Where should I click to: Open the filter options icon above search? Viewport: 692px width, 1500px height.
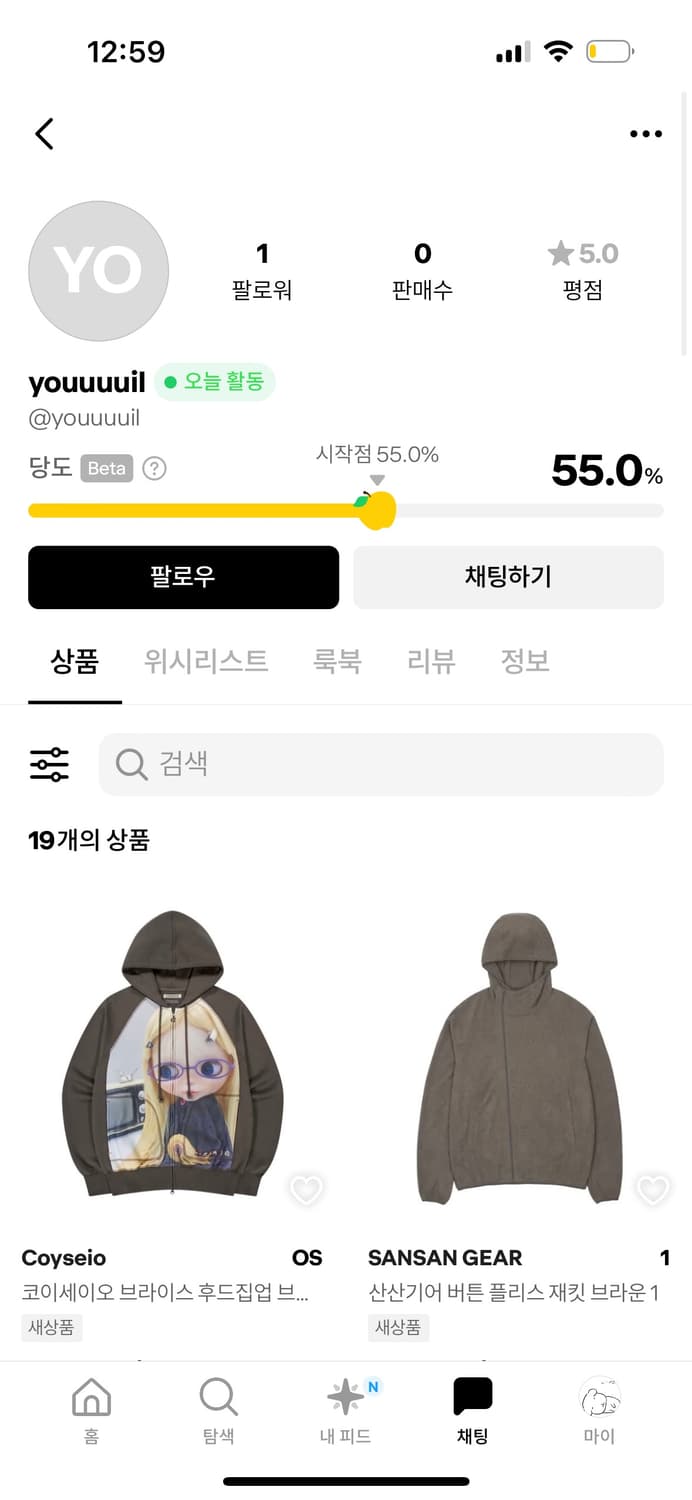pyautogui.click(x=49, y=764)
